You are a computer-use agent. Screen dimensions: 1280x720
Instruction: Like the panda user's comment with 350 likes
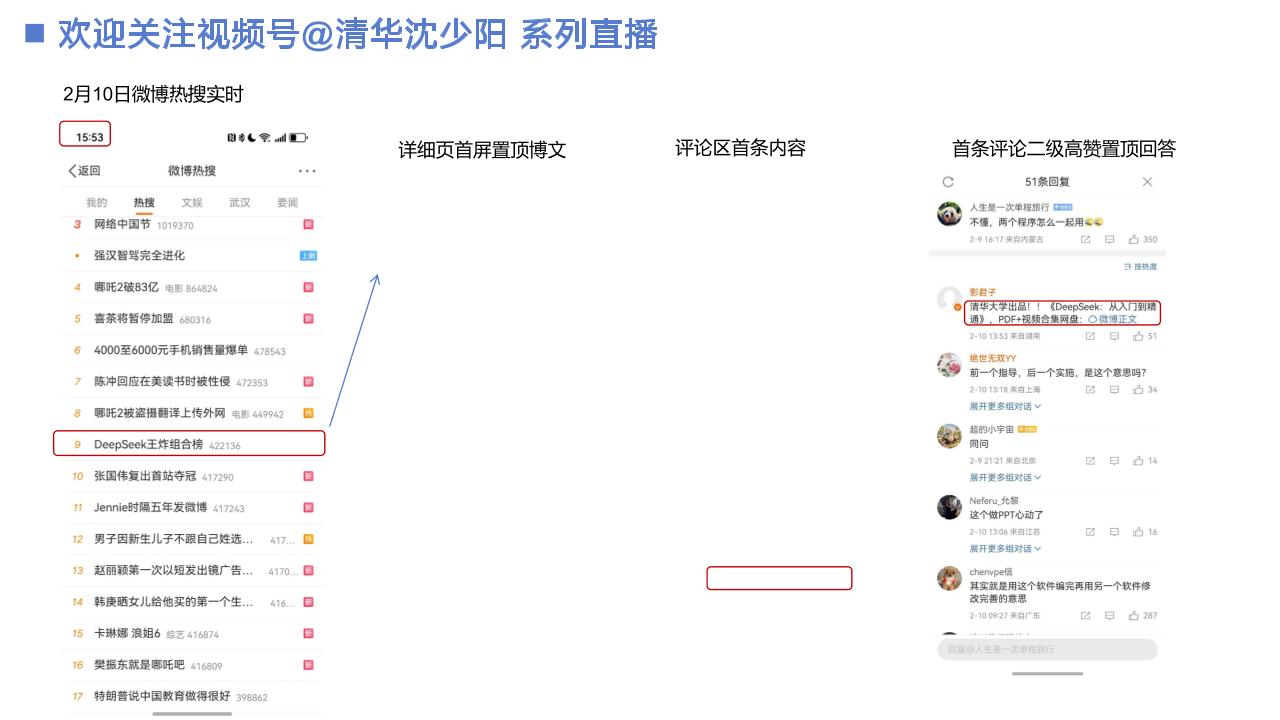coord(1135,240)
